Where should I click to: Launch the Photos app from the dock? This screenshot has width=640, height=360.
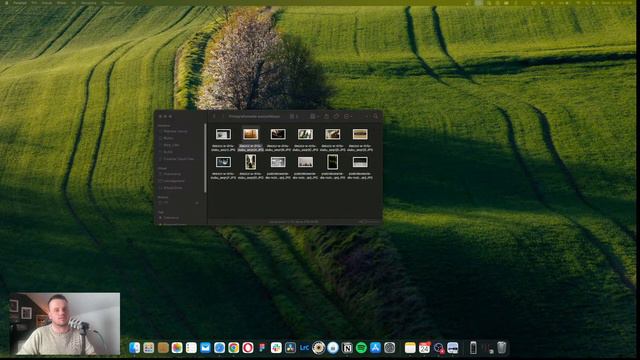[x=177, y=348]
